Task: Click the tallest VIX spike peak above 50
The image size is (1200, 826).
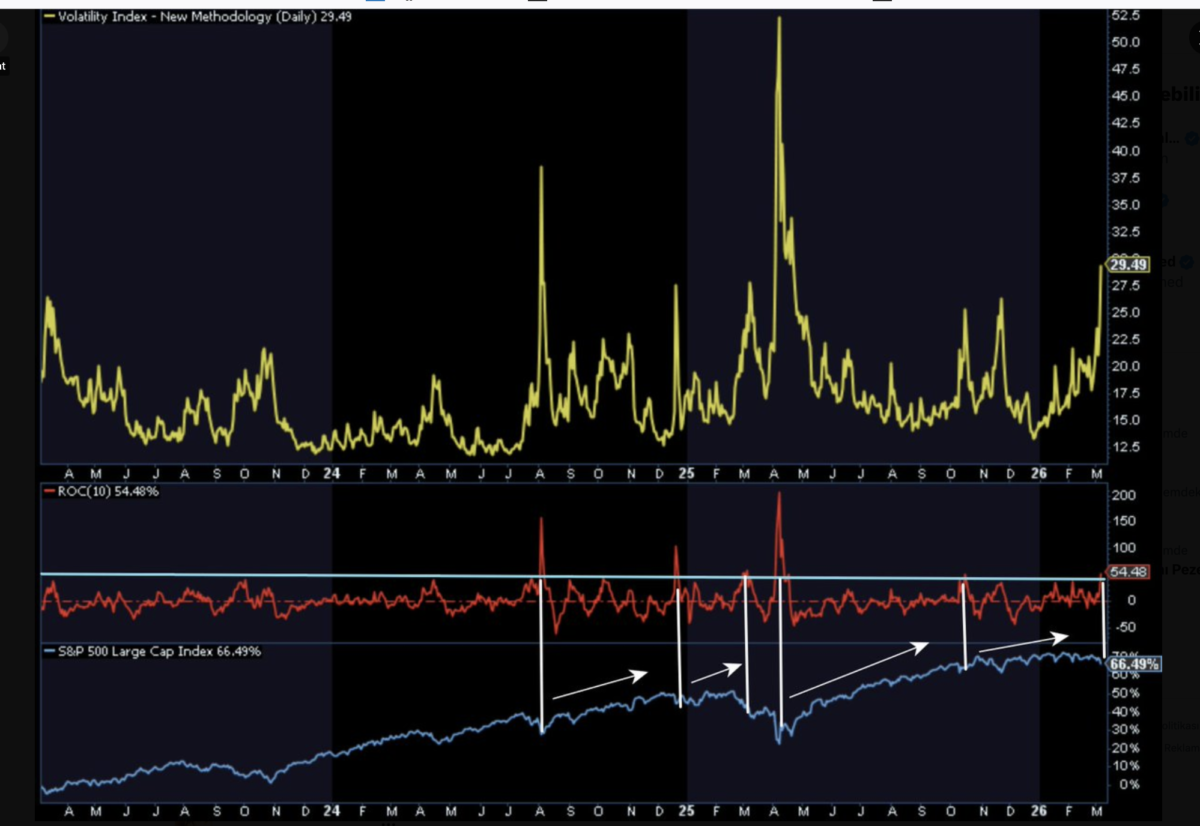Action: click(x=779, y=20)
